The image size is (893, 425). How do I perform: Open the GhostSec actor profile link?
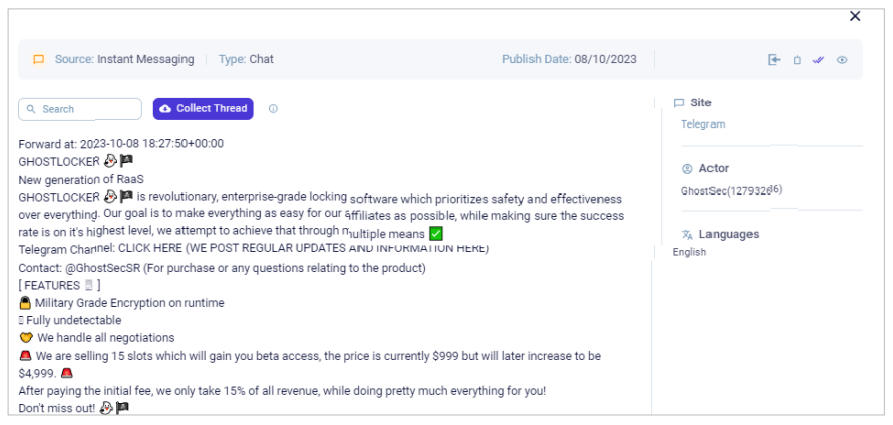732,190
